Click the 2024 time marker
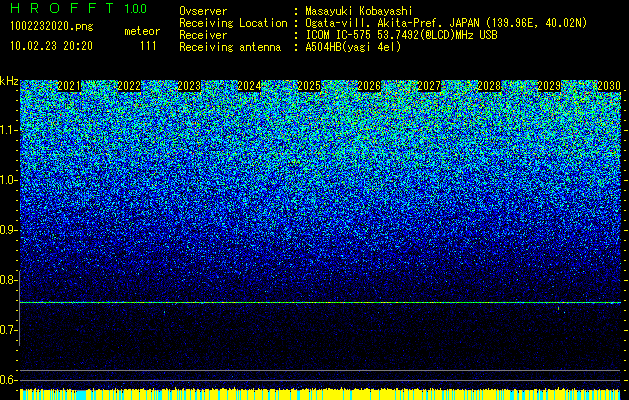The width and height of the screenshot is (629, 400). click(249, 86)
